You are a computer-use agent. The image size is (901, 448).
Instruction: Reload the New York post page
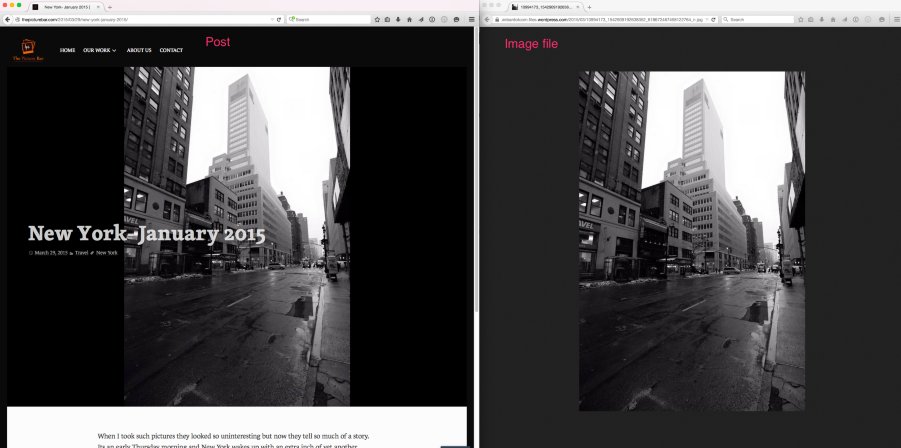278,19
